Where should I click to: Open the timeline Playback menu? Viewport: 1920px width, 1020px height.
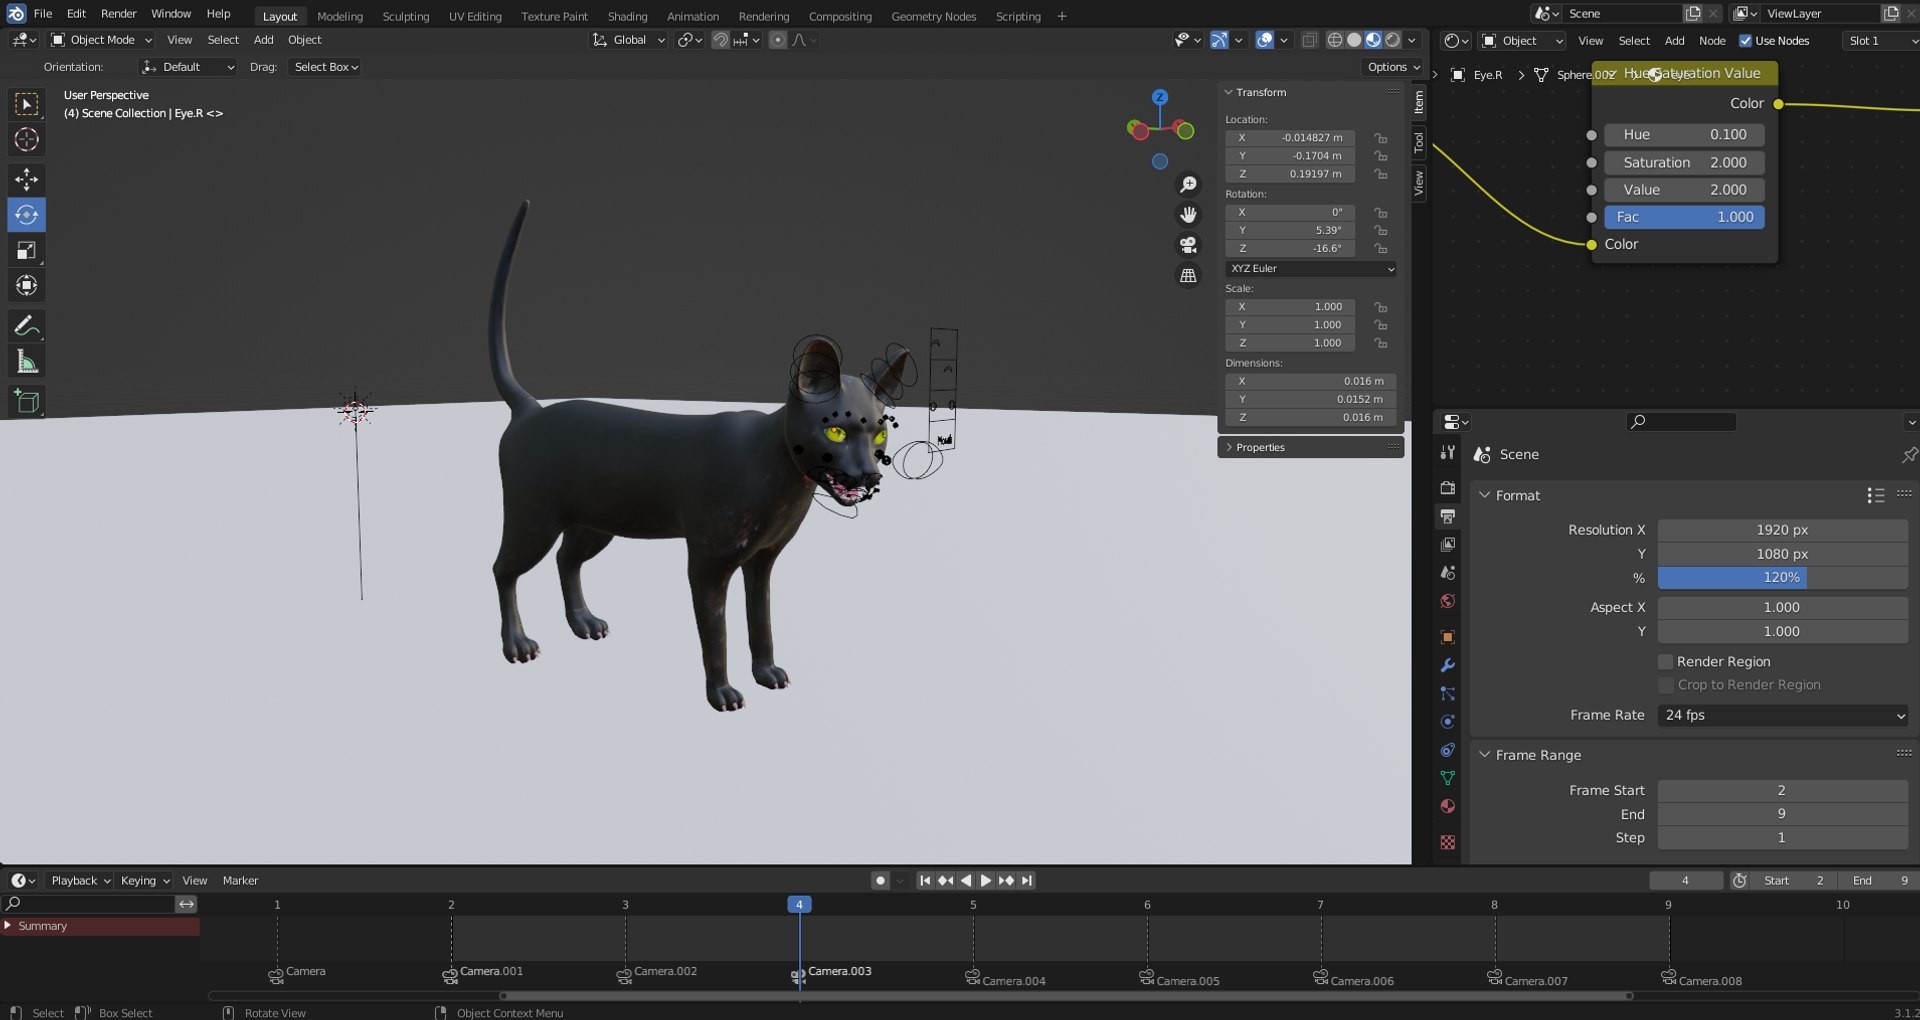[x=80, y=881]
